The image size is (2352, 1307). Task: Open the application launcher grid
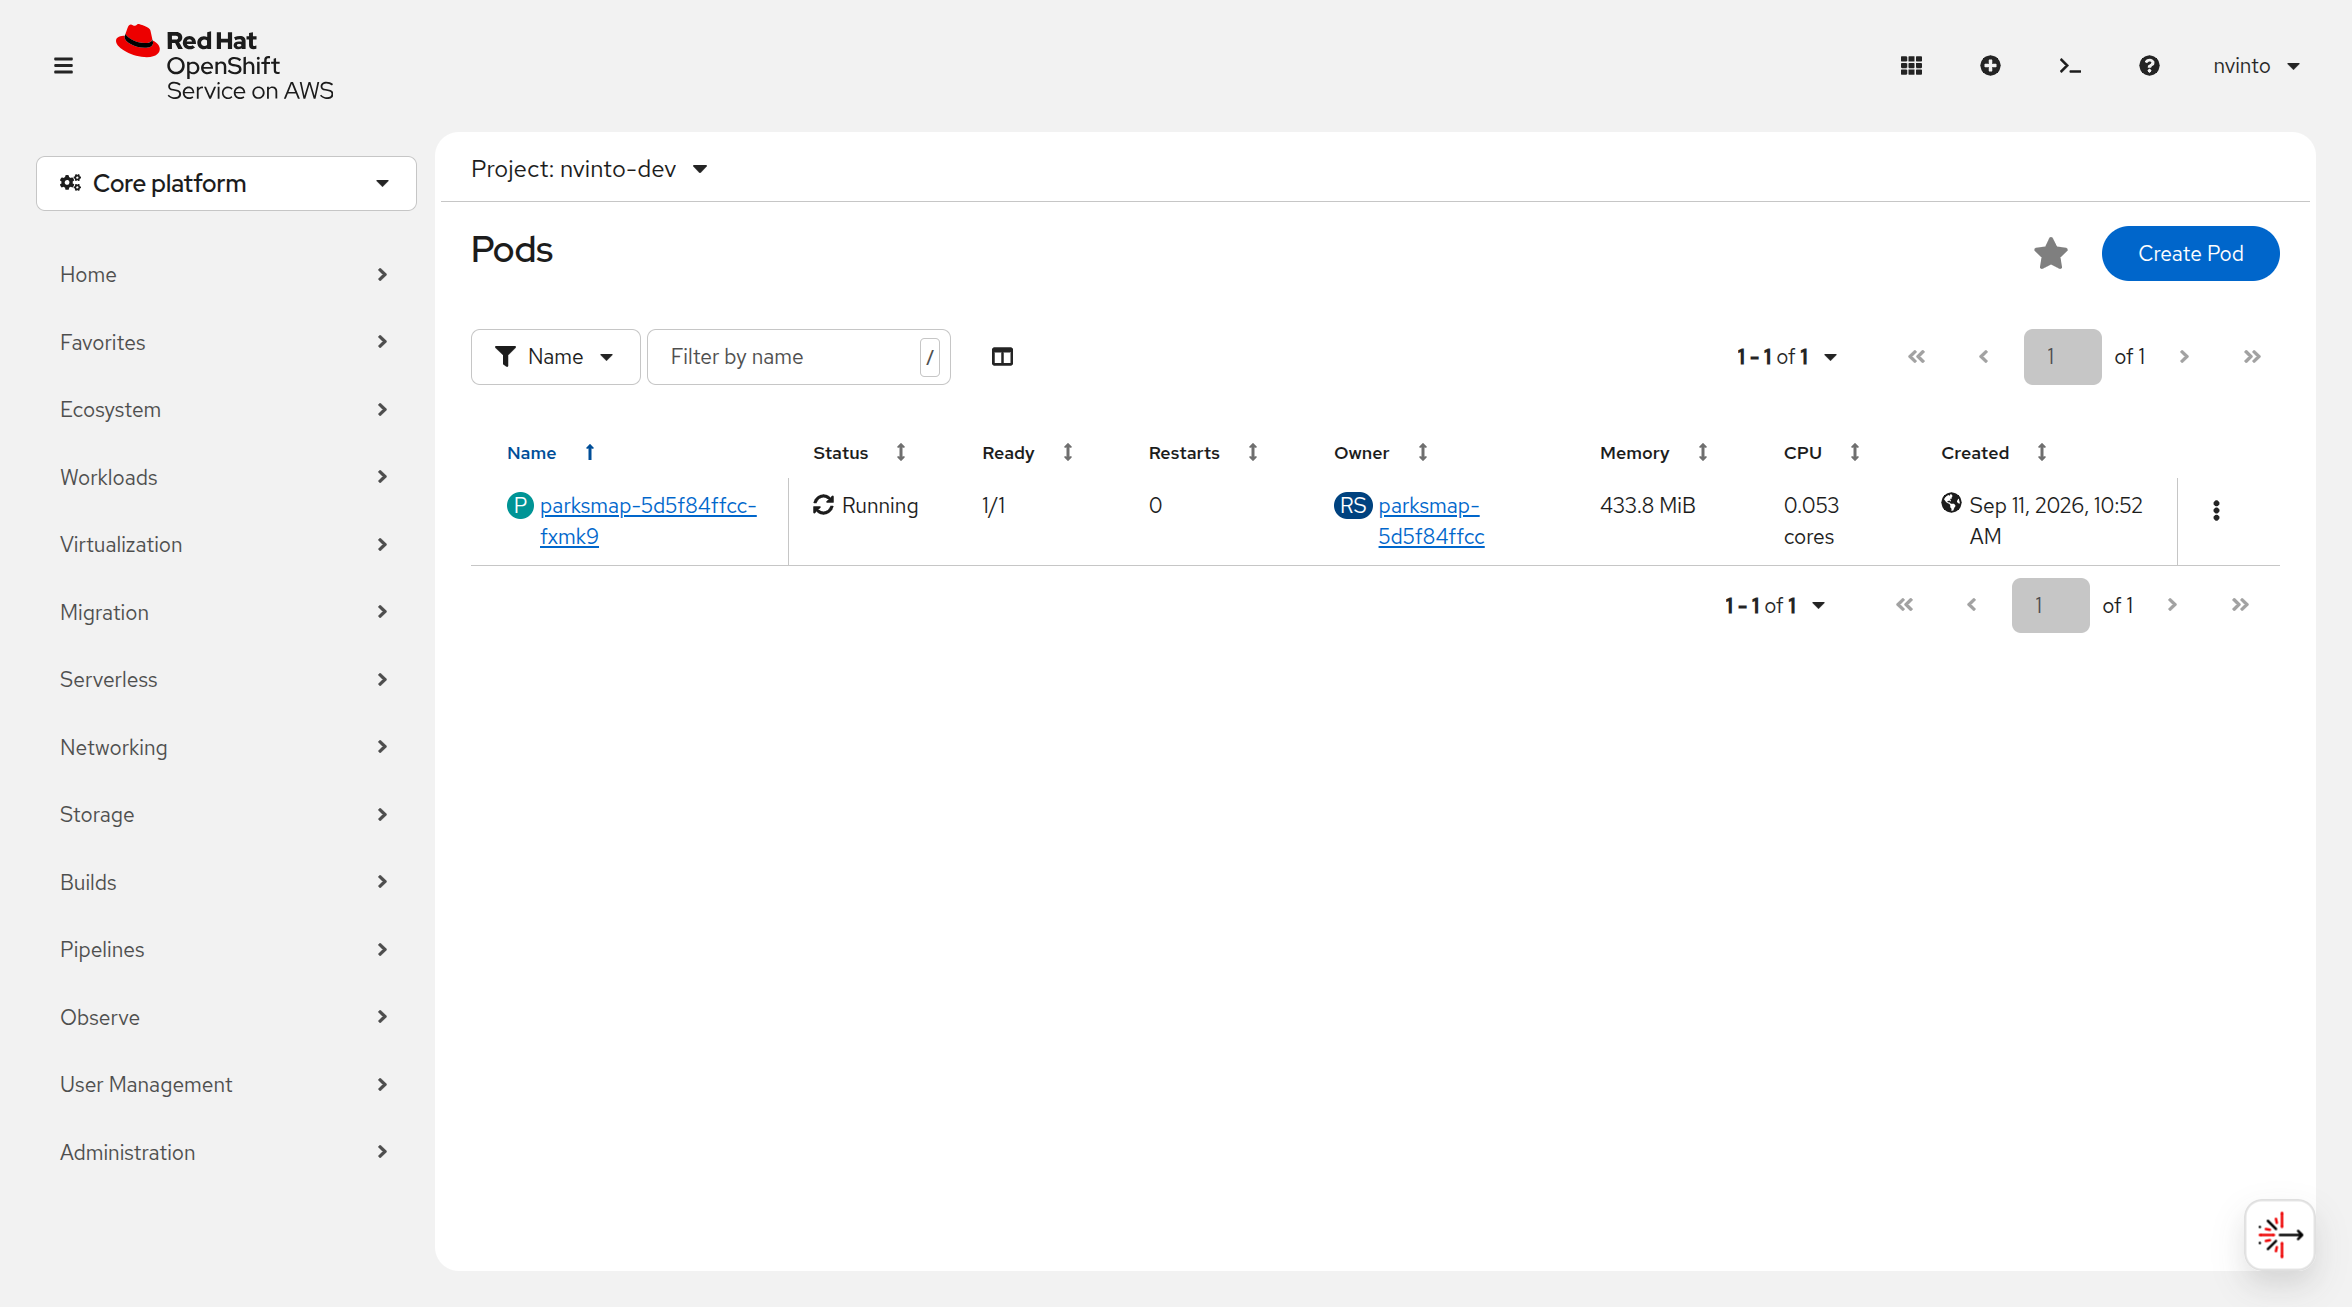click(x=1911, y=66)
